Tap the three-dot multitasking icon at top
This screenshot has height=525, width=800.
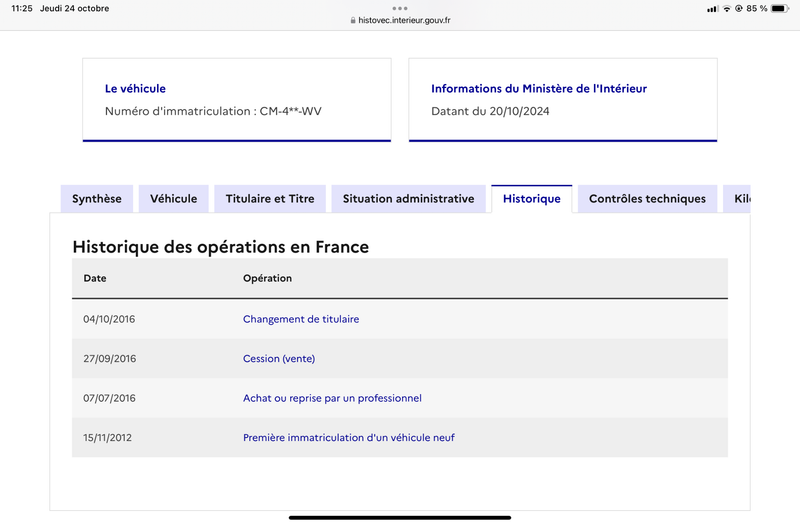click(x=400, y=8)
